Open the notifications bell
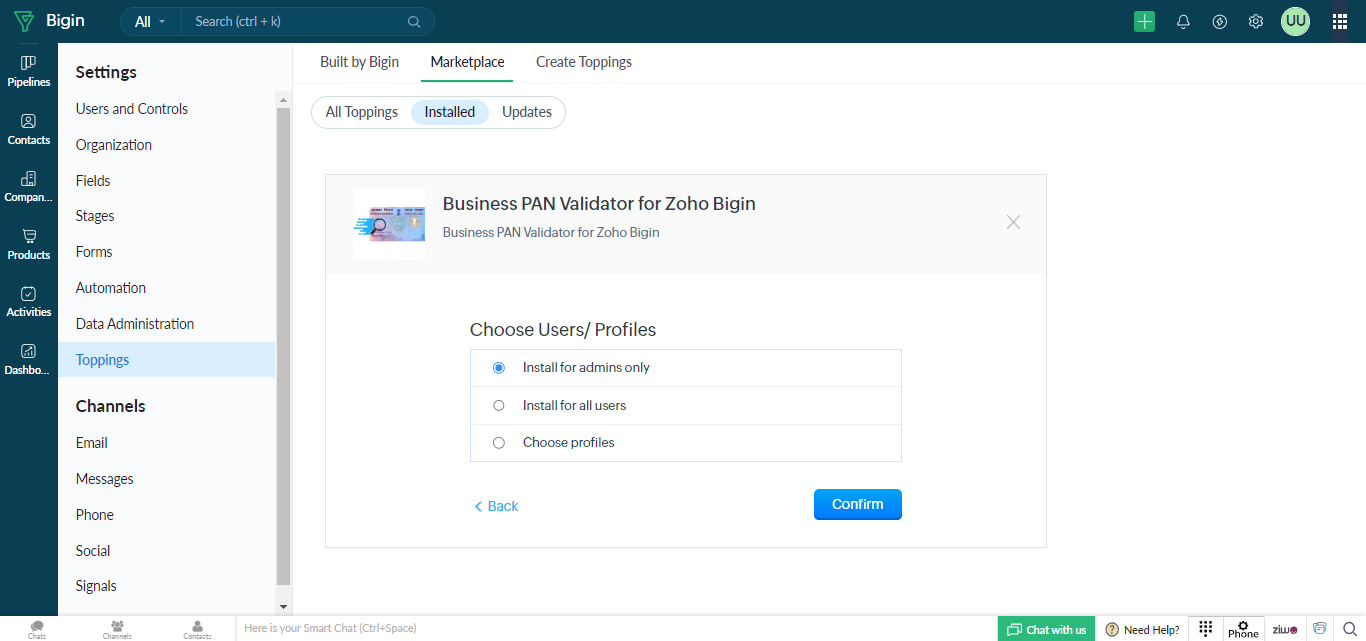 coord(1183,21)
